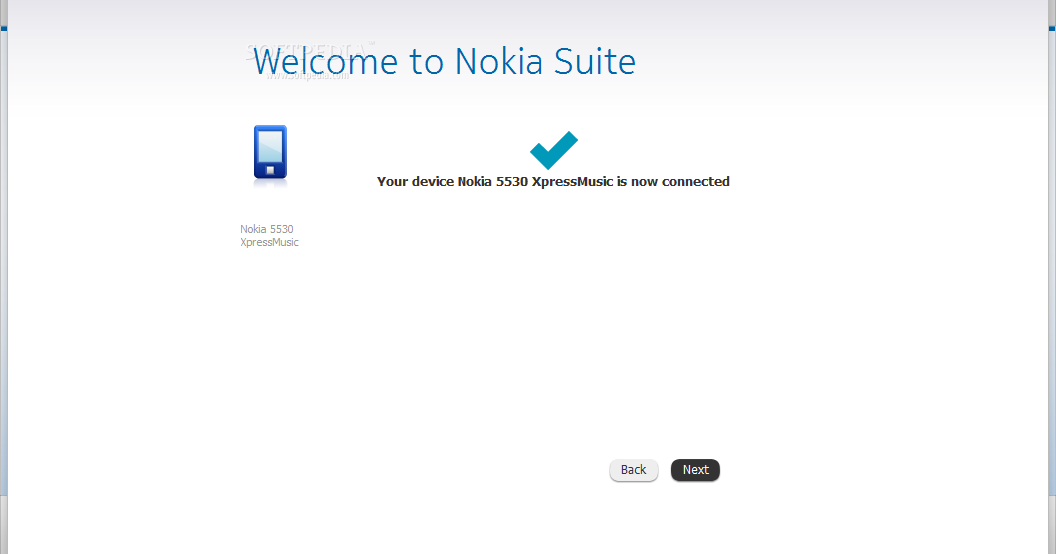Click the 'Your device Nokia 5530 XpressMusic is now connected' message
The width and height of the screenshot is (1056, 554).
tap(553, 182)
